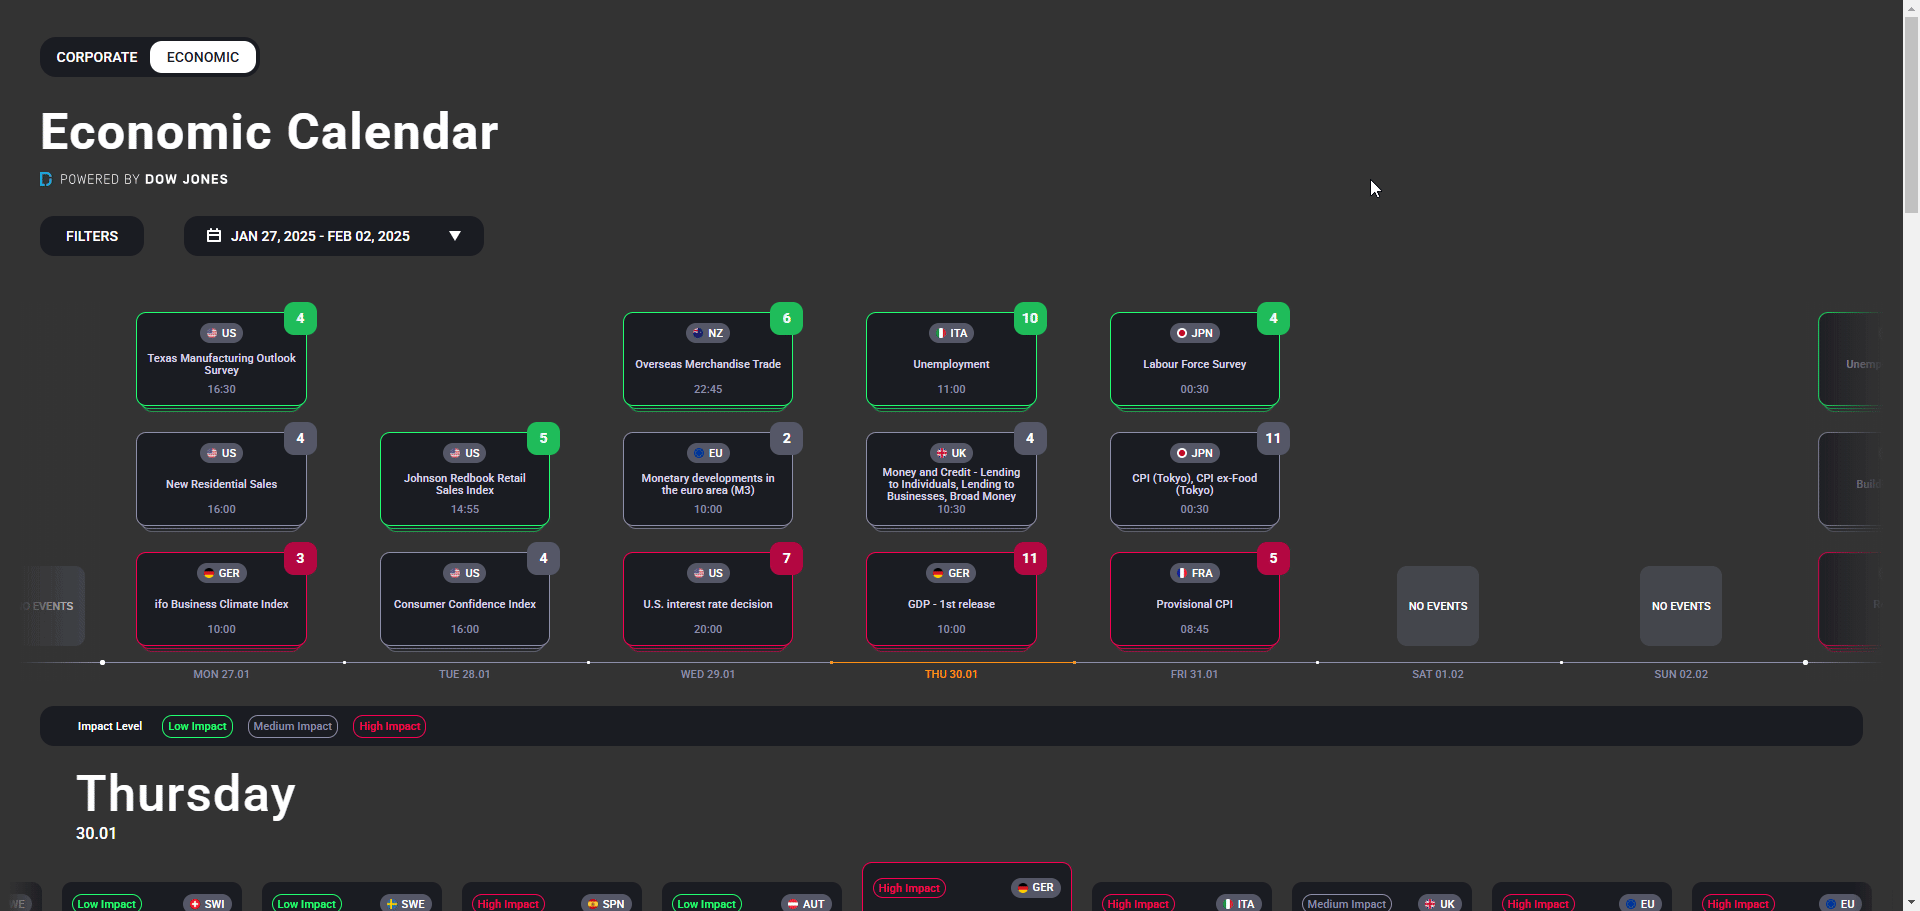Expand the date range dropdown arrow
Viewport: 1920px width, 911px height.
click(x=455, y=236)
